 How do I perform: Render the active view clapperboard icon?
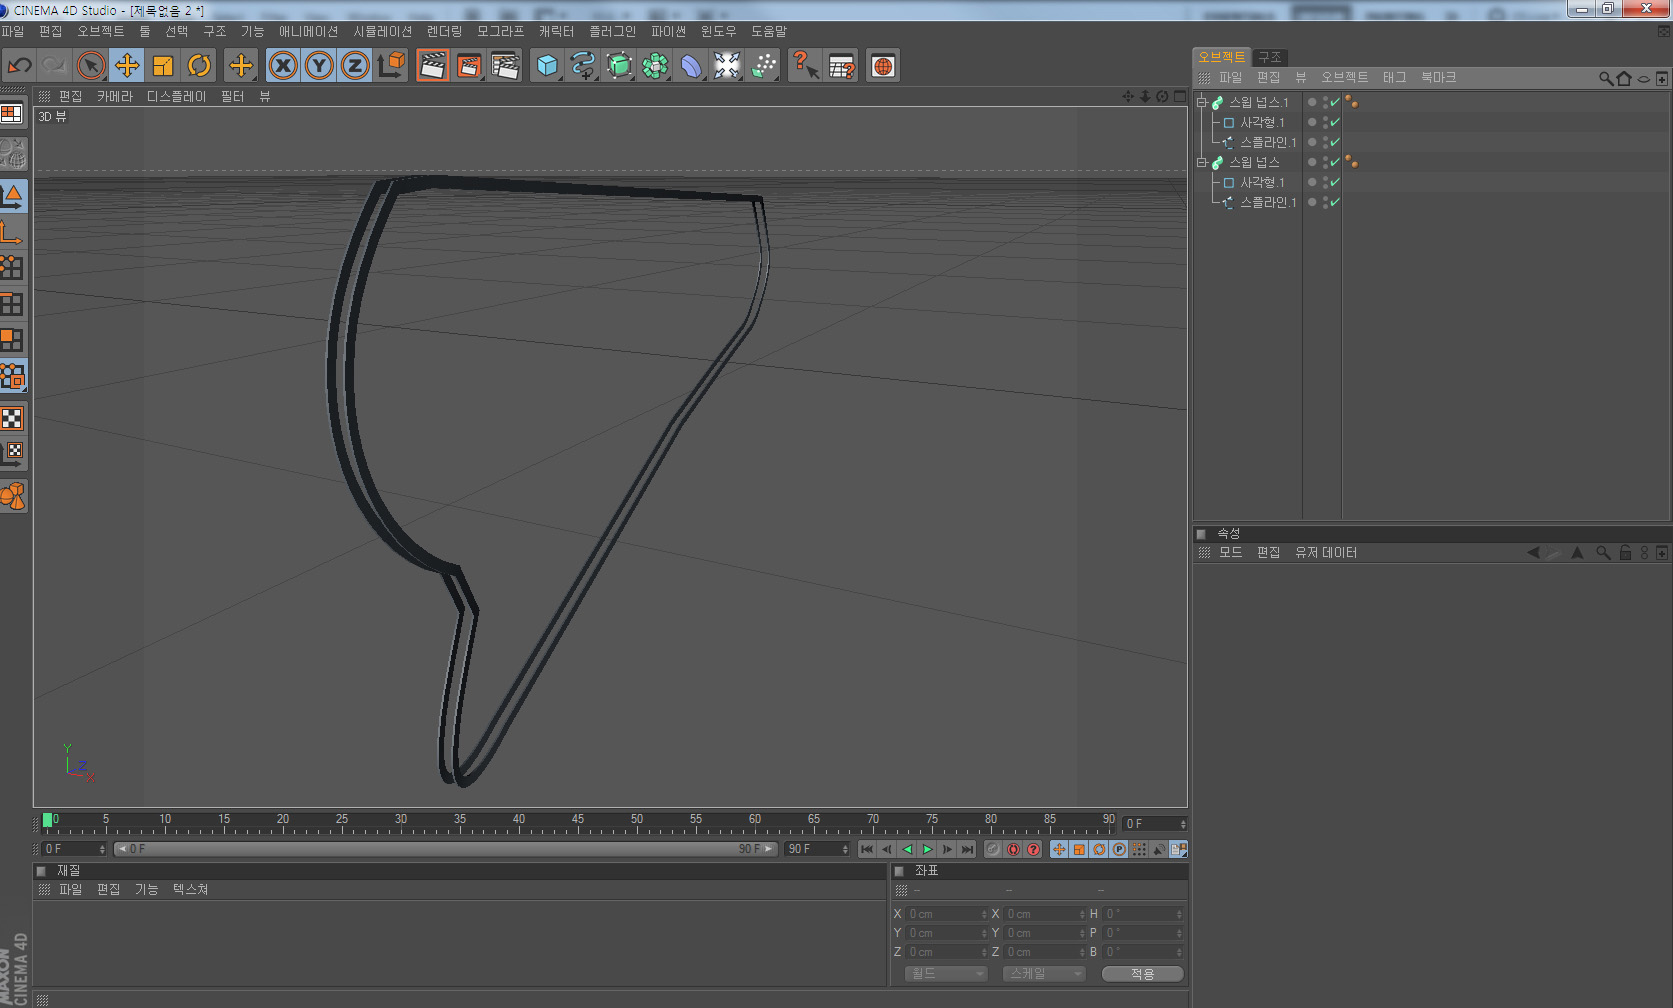433,66
